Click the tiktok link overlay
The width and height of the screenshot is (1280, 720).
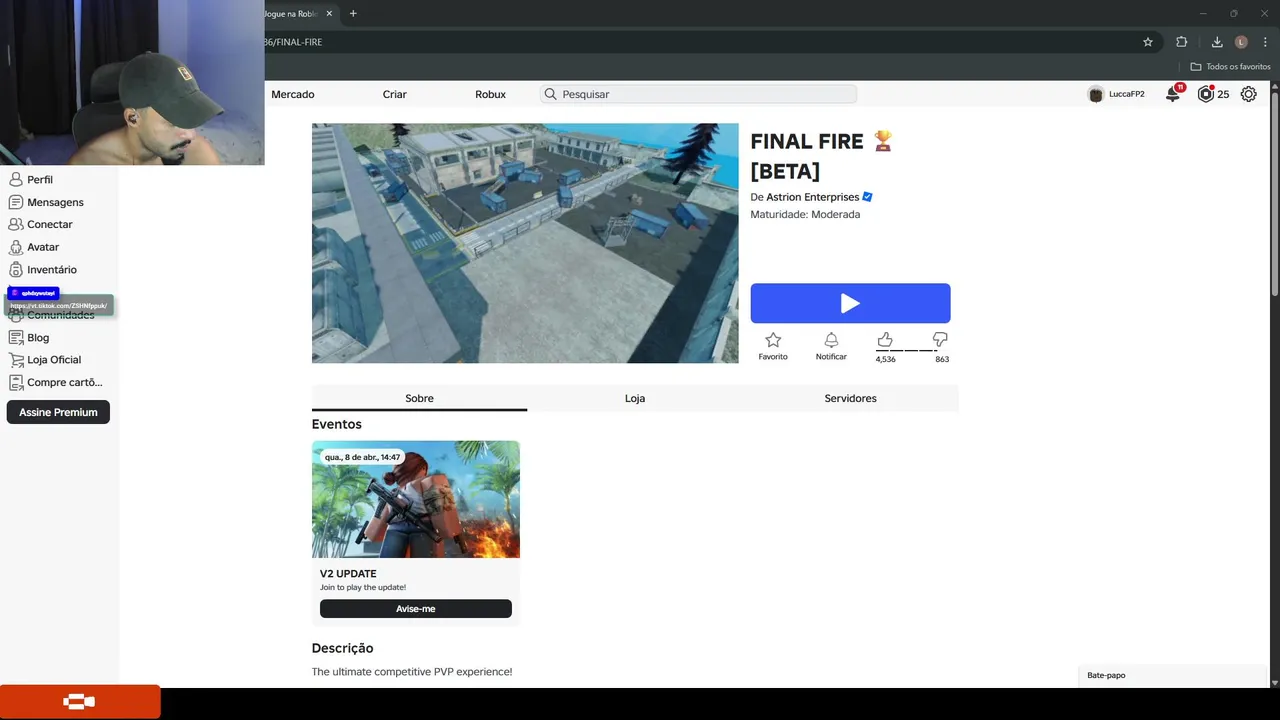click(x=59, y=305)
